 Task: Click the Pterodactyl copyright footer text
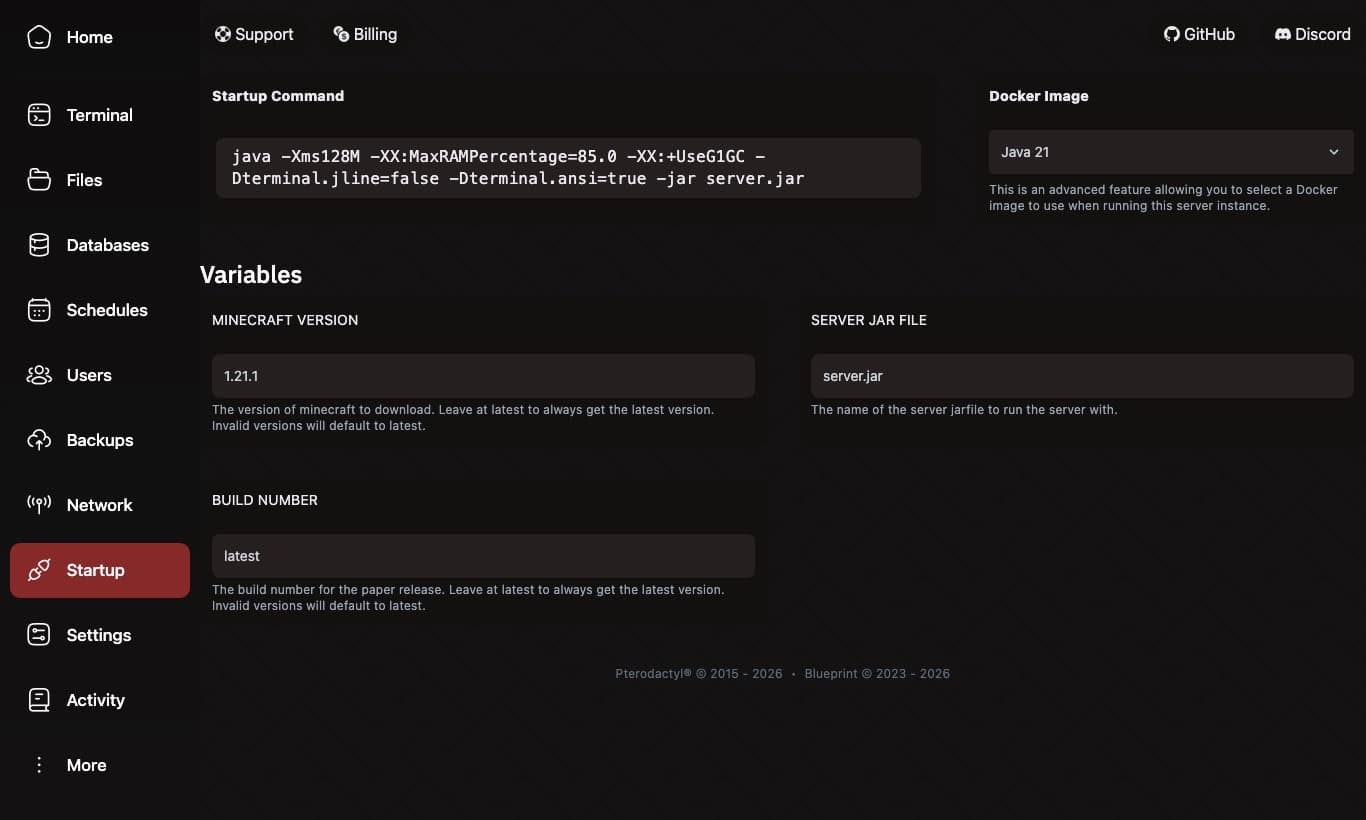point(699,674)
